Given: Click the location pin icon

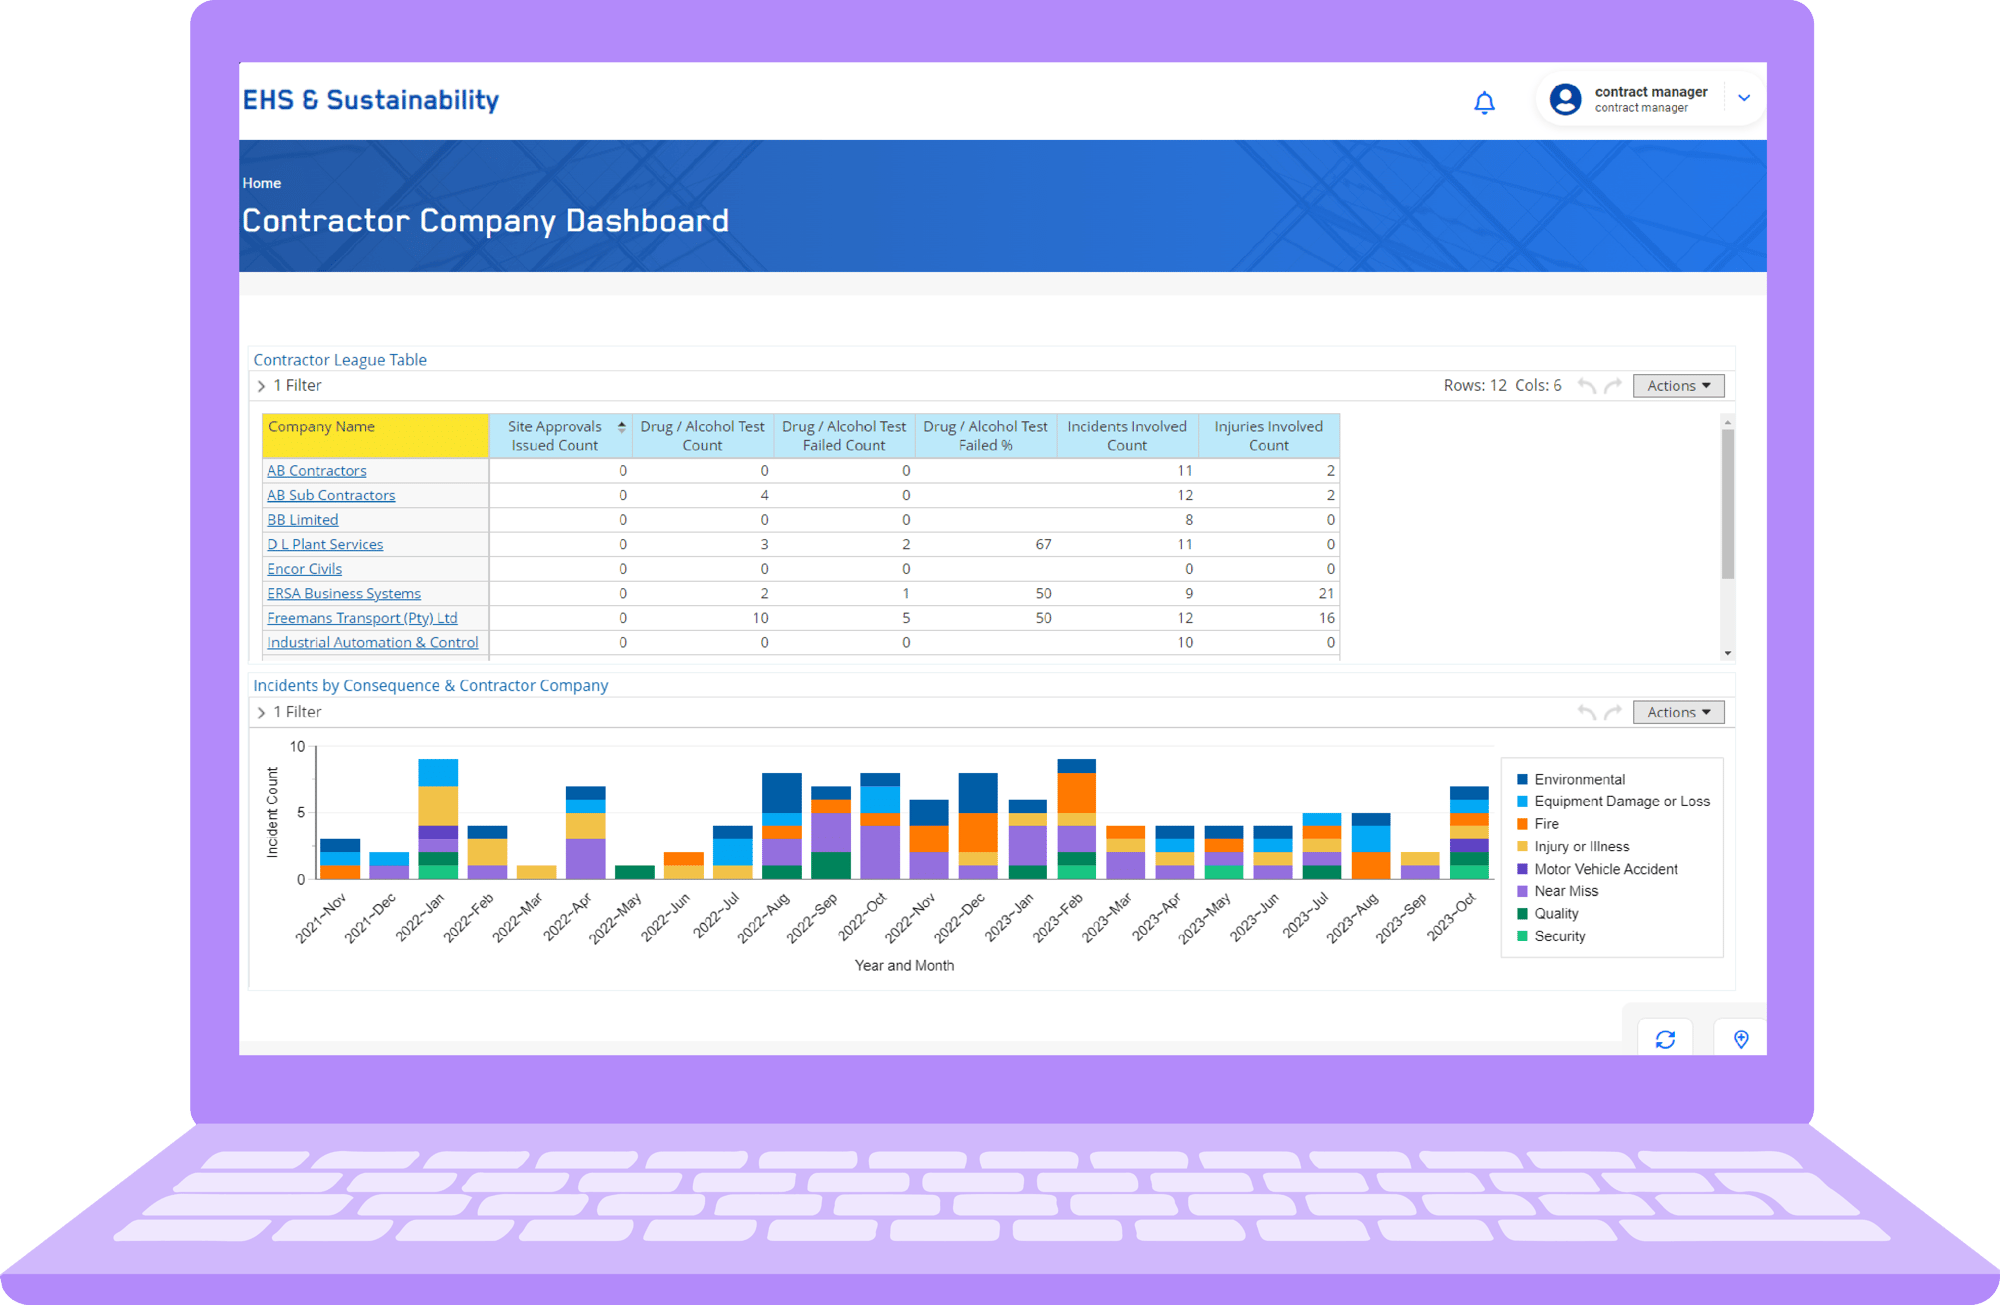Looking at the screenshot, I should (x=1741, y=1039).
